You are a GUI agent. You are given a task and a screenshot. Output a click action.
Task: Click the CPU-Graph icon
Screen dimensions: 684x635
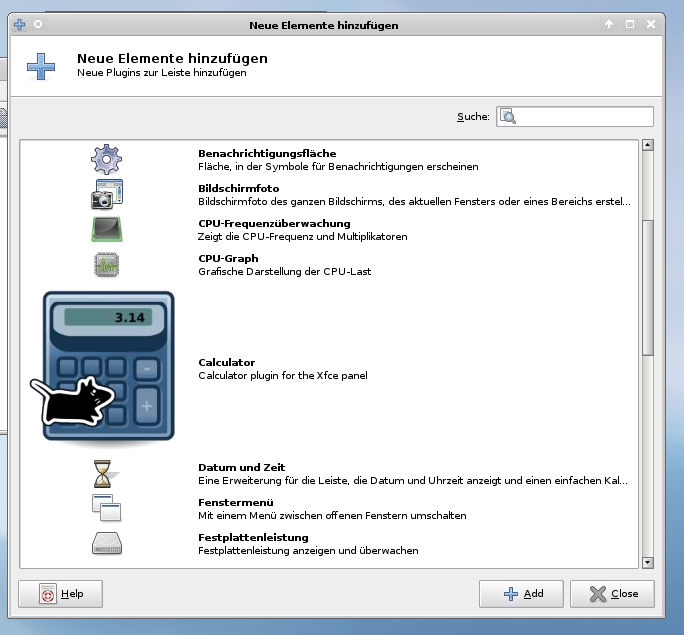coord(106,265)
